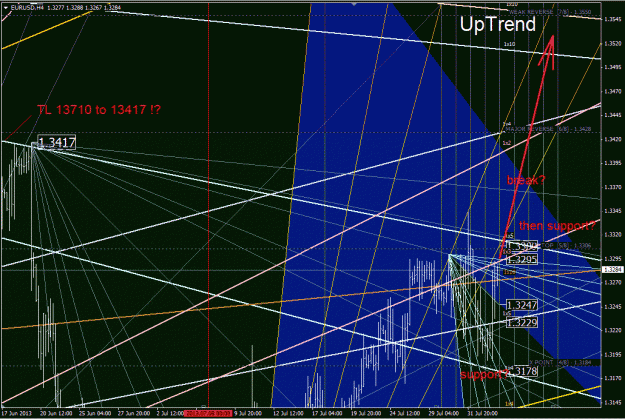Click '17 Jul 04:00' on the time axis
625x419 pixels.
pyautogui.click(x=327, y=413)
